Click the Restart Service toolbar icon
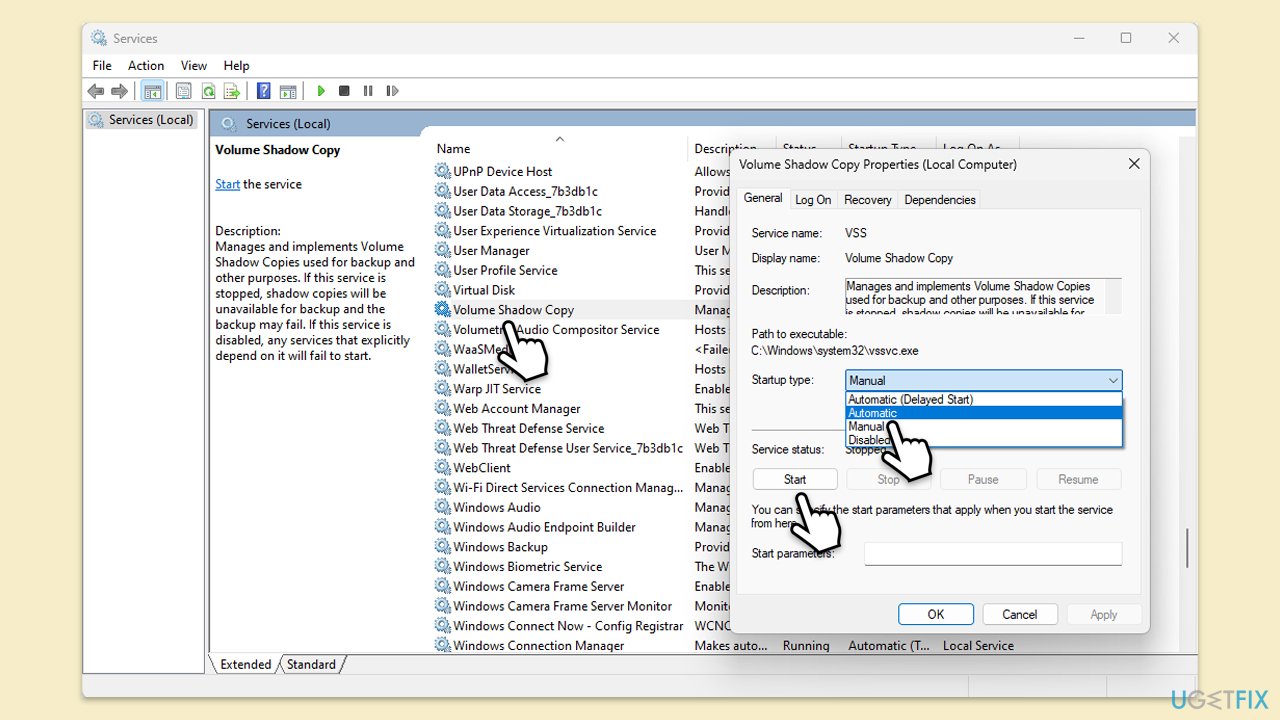The image size is (1280, 720). point(392,91)
